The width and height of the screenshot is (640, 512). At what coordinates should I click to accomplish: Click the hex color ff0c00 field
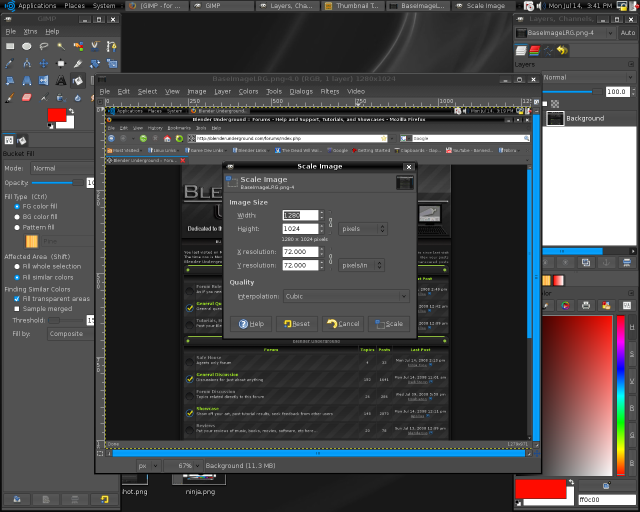(607, 499)
